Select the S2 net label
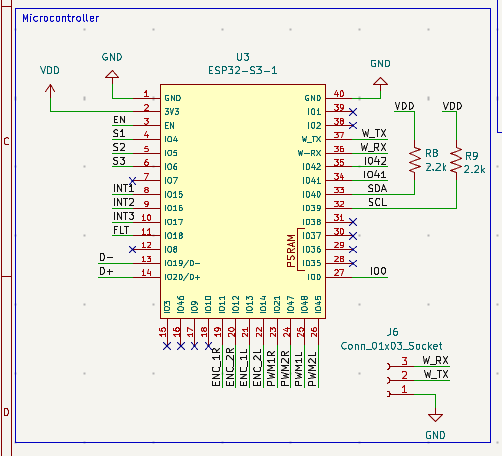The image size is (502, 456). tap(119, 147)
